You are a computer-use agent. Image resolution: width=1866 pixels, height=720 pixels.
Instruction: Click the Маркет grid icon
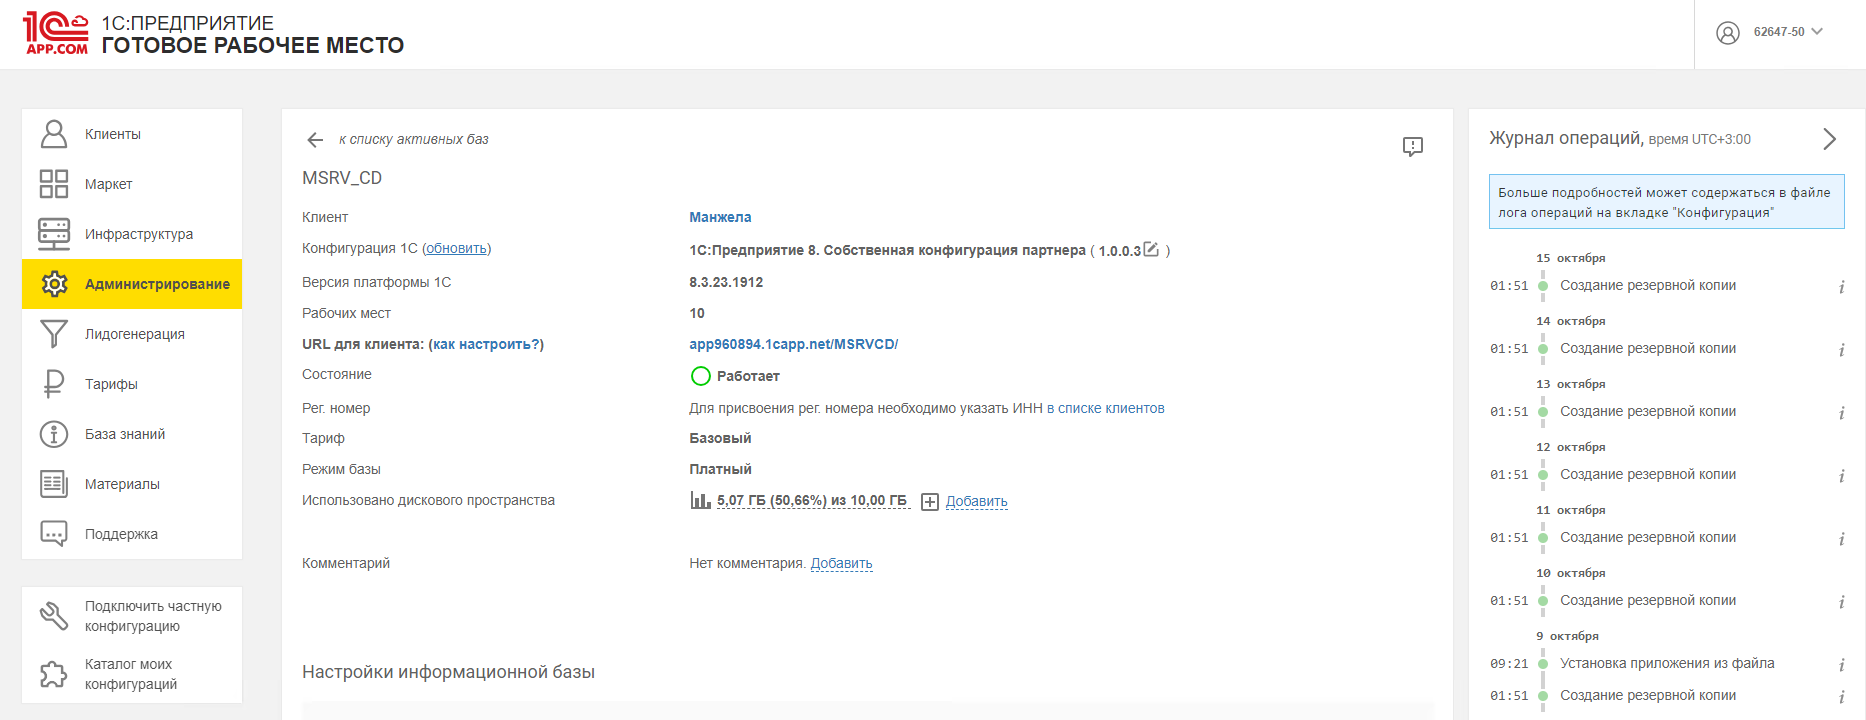[54, 184]
